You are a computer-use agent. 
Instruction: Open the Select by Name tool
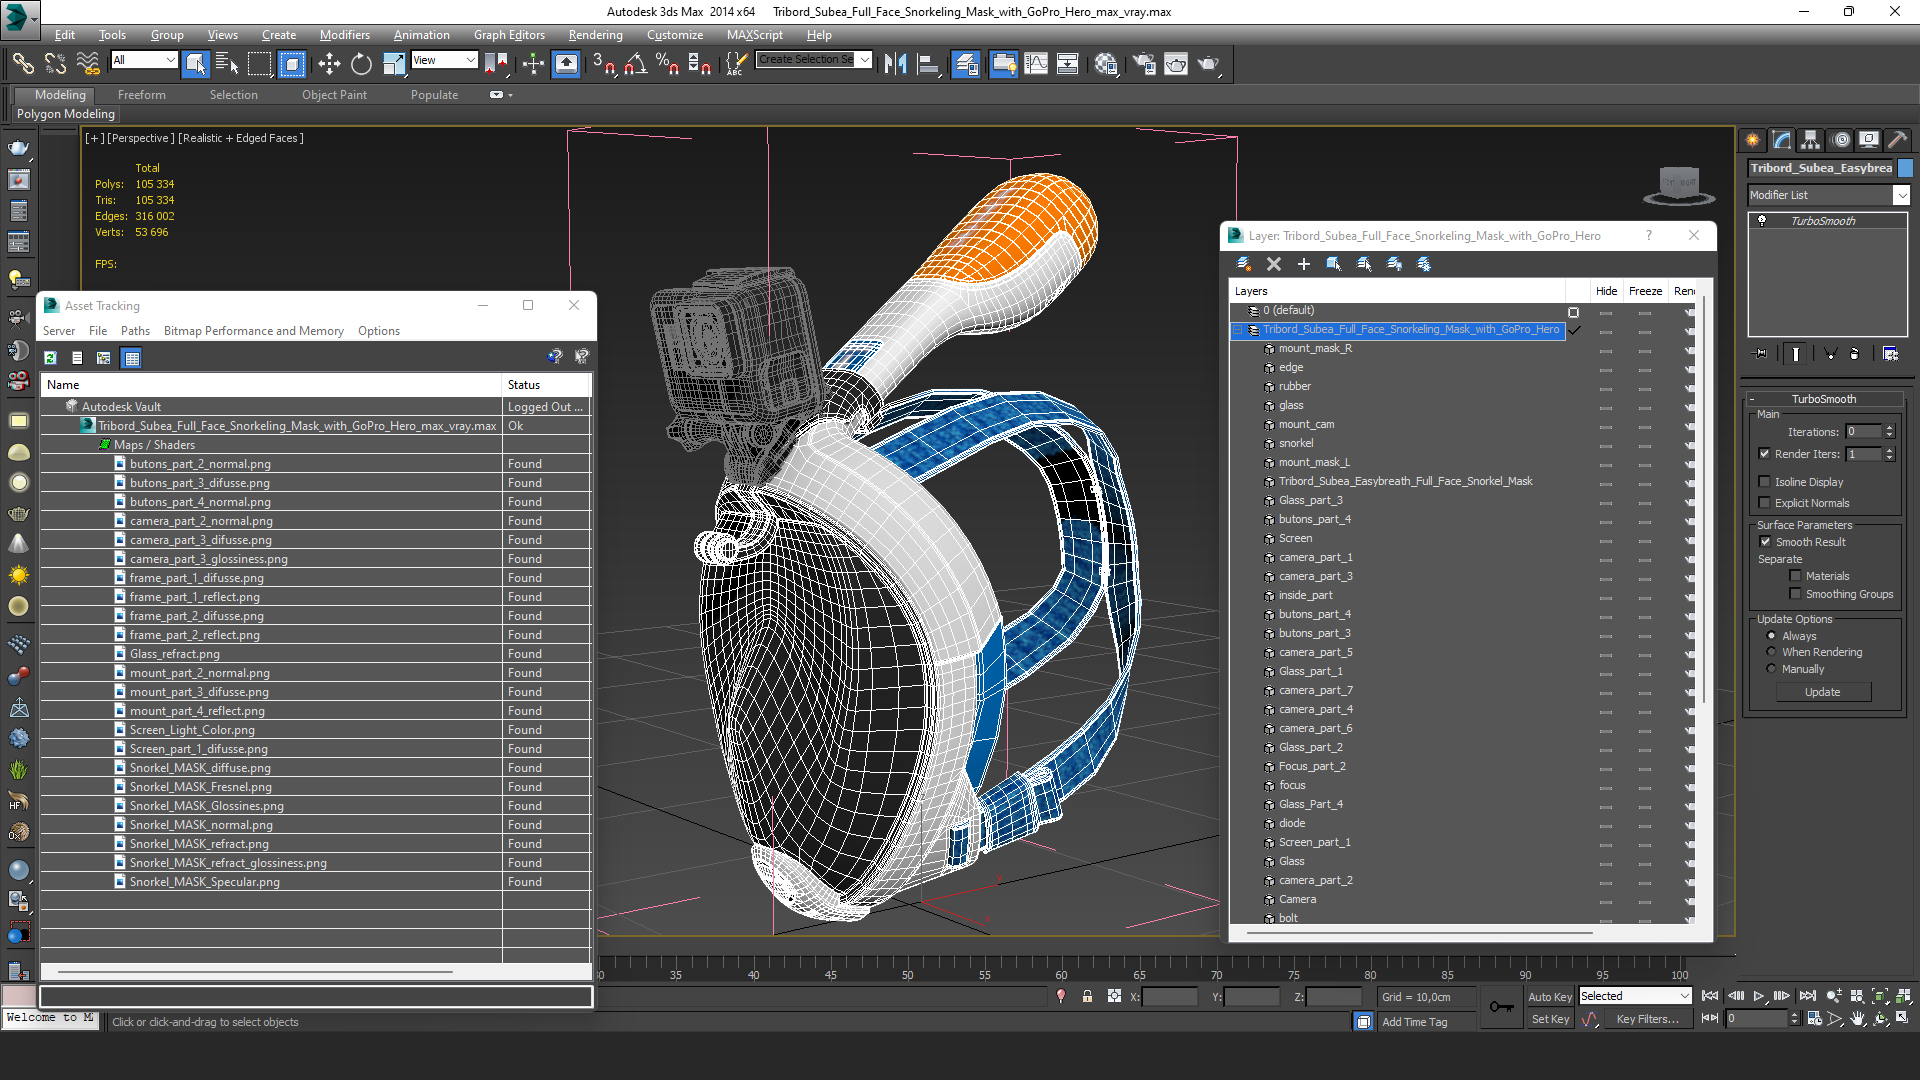click(x=227, y=64)
